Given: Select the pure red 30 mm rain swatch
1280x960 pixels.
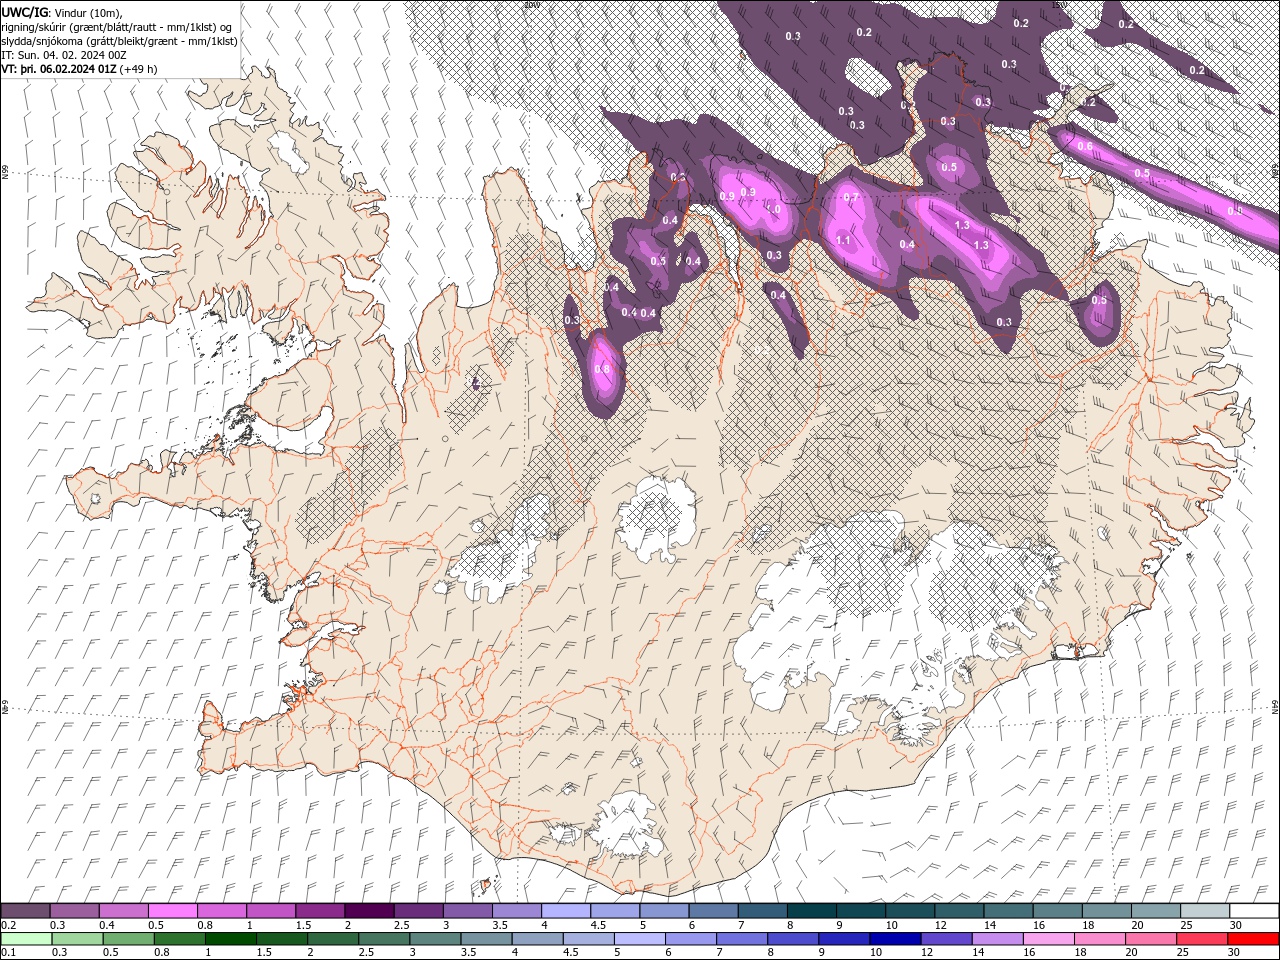Looking at the screenshot, I should pos(1252,938).
